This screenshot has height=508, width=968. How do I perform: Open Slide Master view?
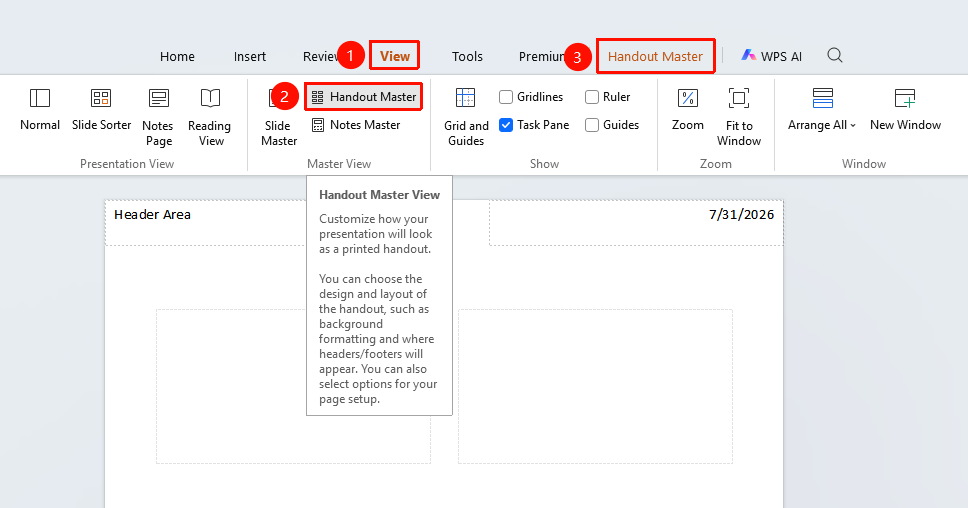point(278,117)
